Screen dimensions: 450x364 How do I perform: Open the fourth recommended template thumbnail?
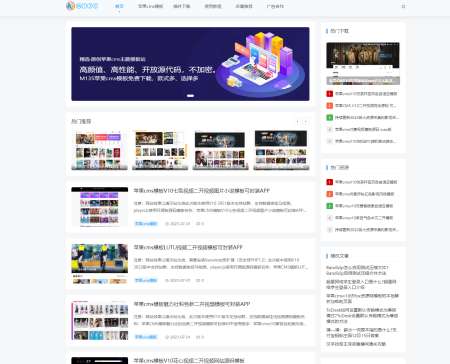[x=281, y=150]
